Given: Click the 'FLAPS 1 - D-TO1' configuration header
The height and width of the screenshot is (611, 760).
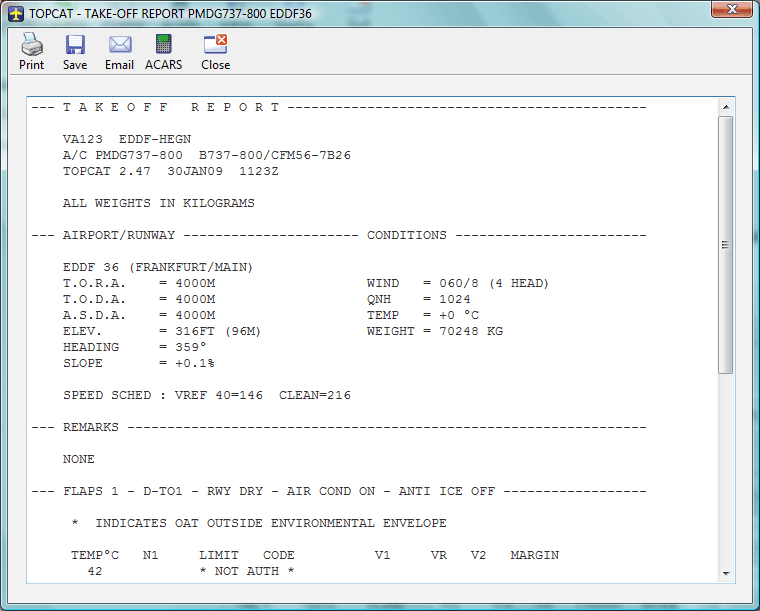Looking at the screenshot, I should click(x=123, y=491).
